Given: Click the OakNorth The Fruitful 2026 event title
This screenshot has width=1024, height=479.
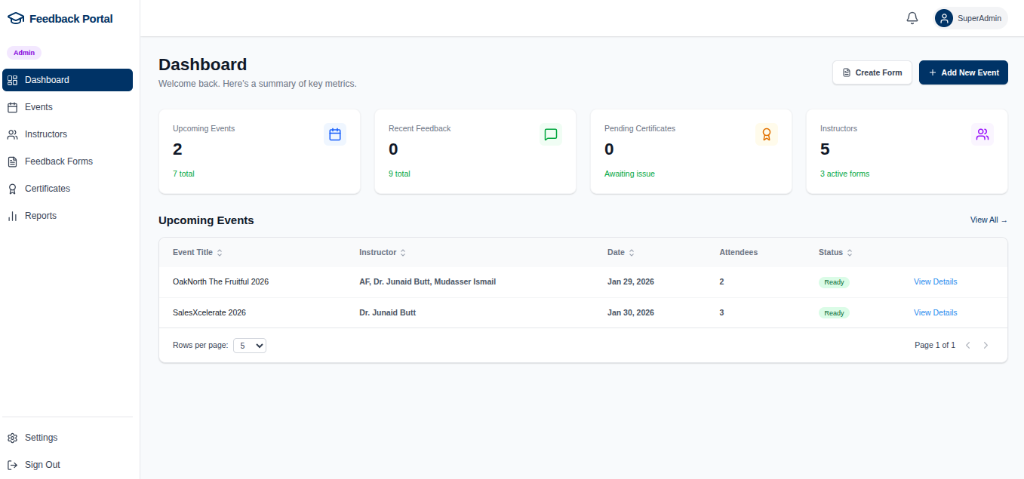Looking at the screenshot, I should pos(221,282).
